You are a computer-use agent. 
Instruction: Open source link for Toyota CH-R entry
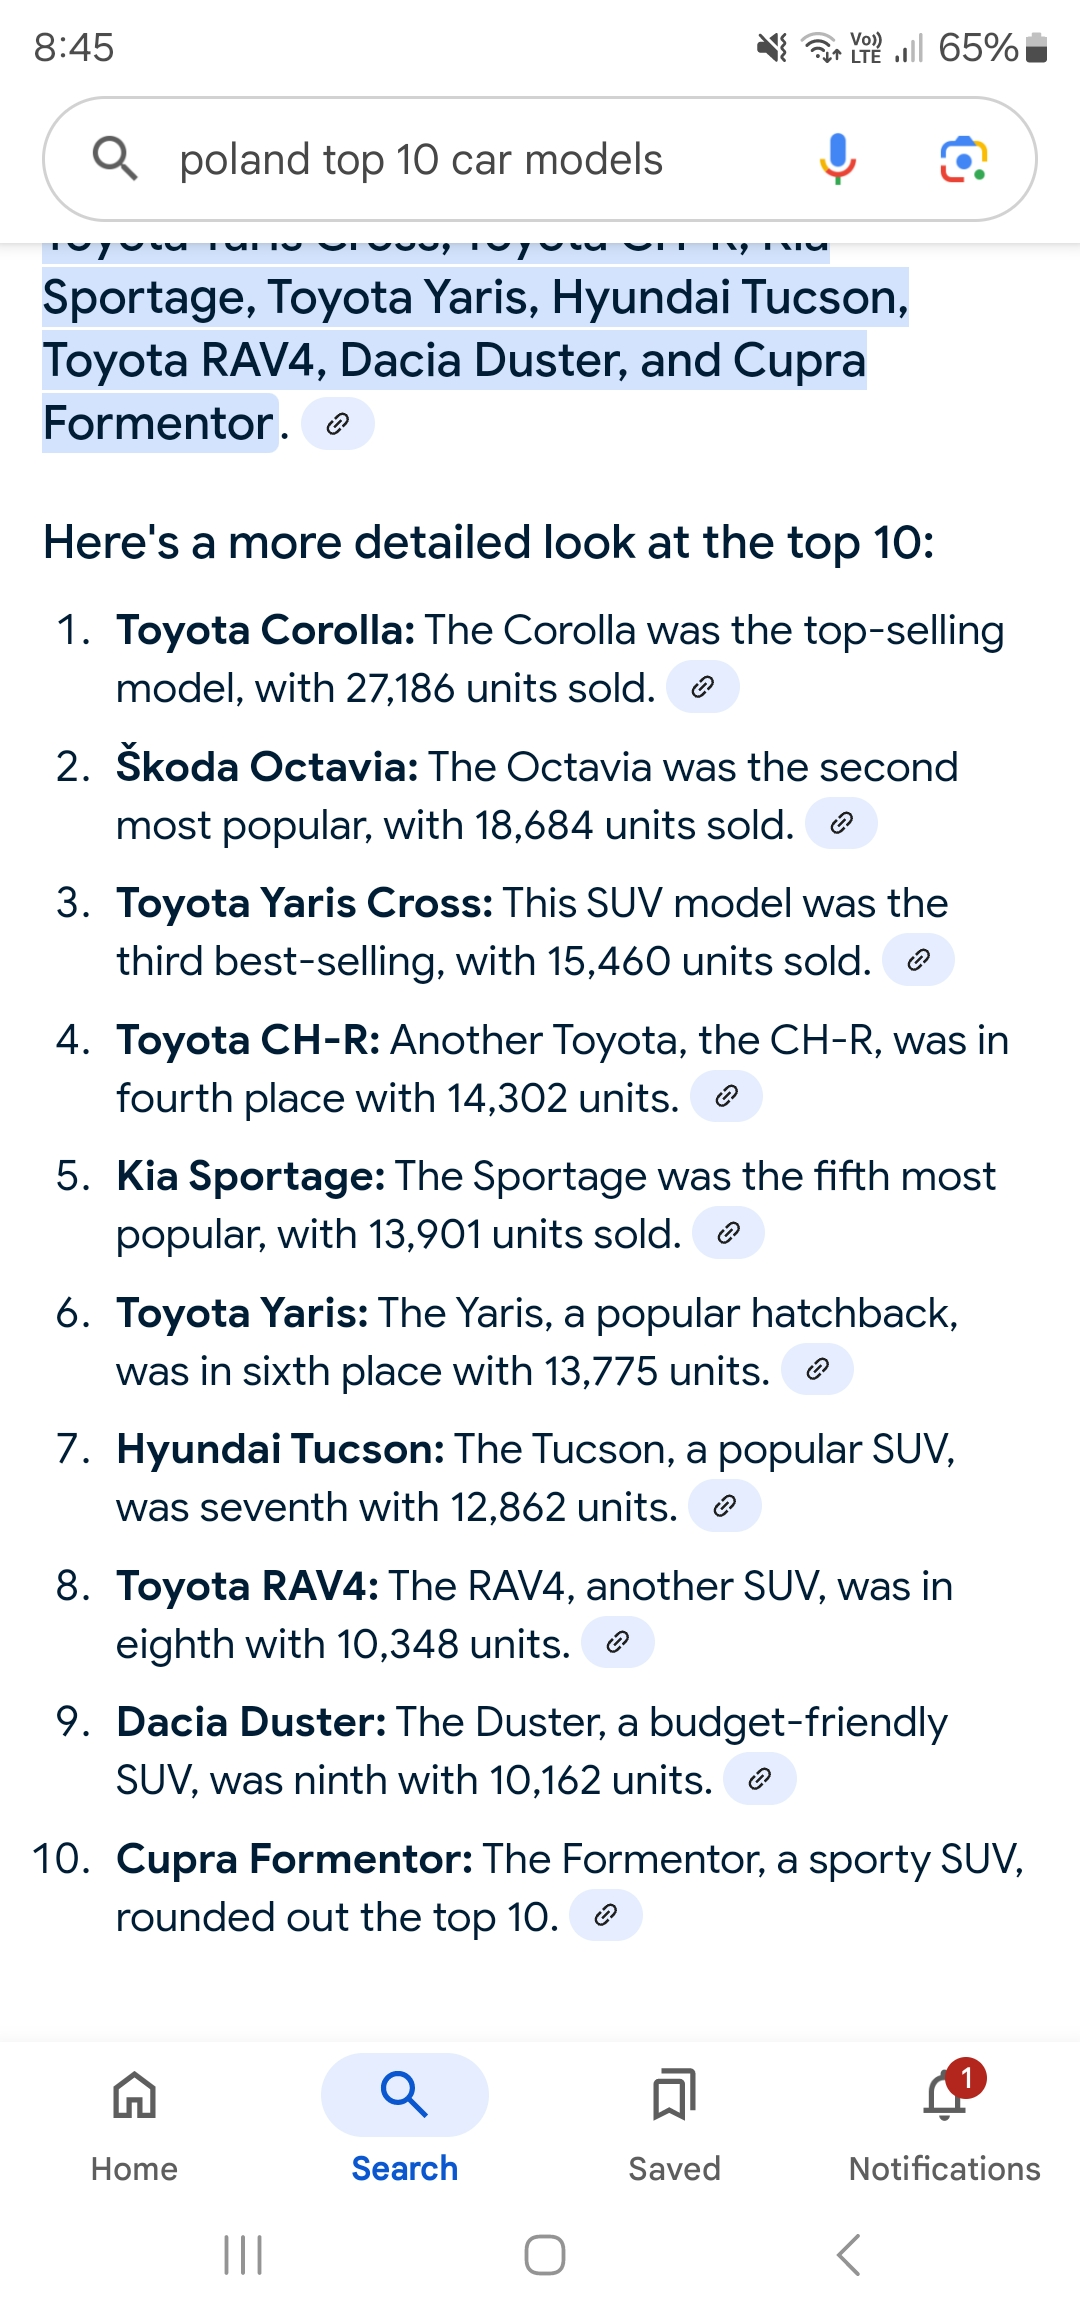[726, 1097]
